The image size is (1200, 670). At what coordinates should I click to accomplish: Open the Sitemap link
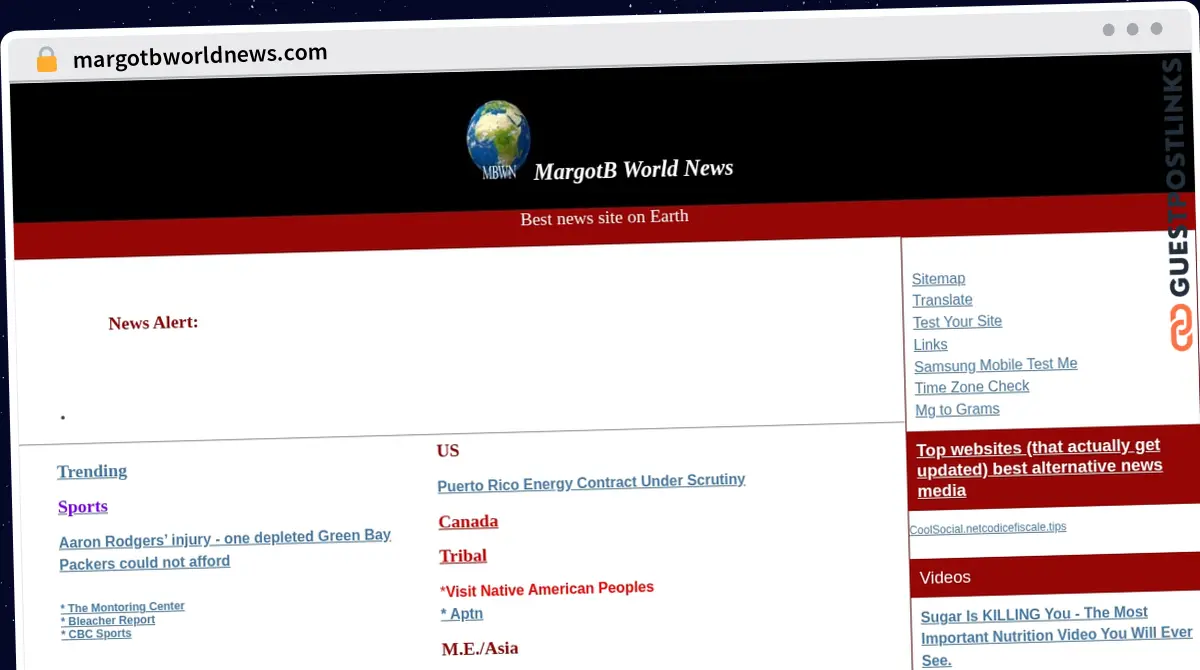point(938,278)
